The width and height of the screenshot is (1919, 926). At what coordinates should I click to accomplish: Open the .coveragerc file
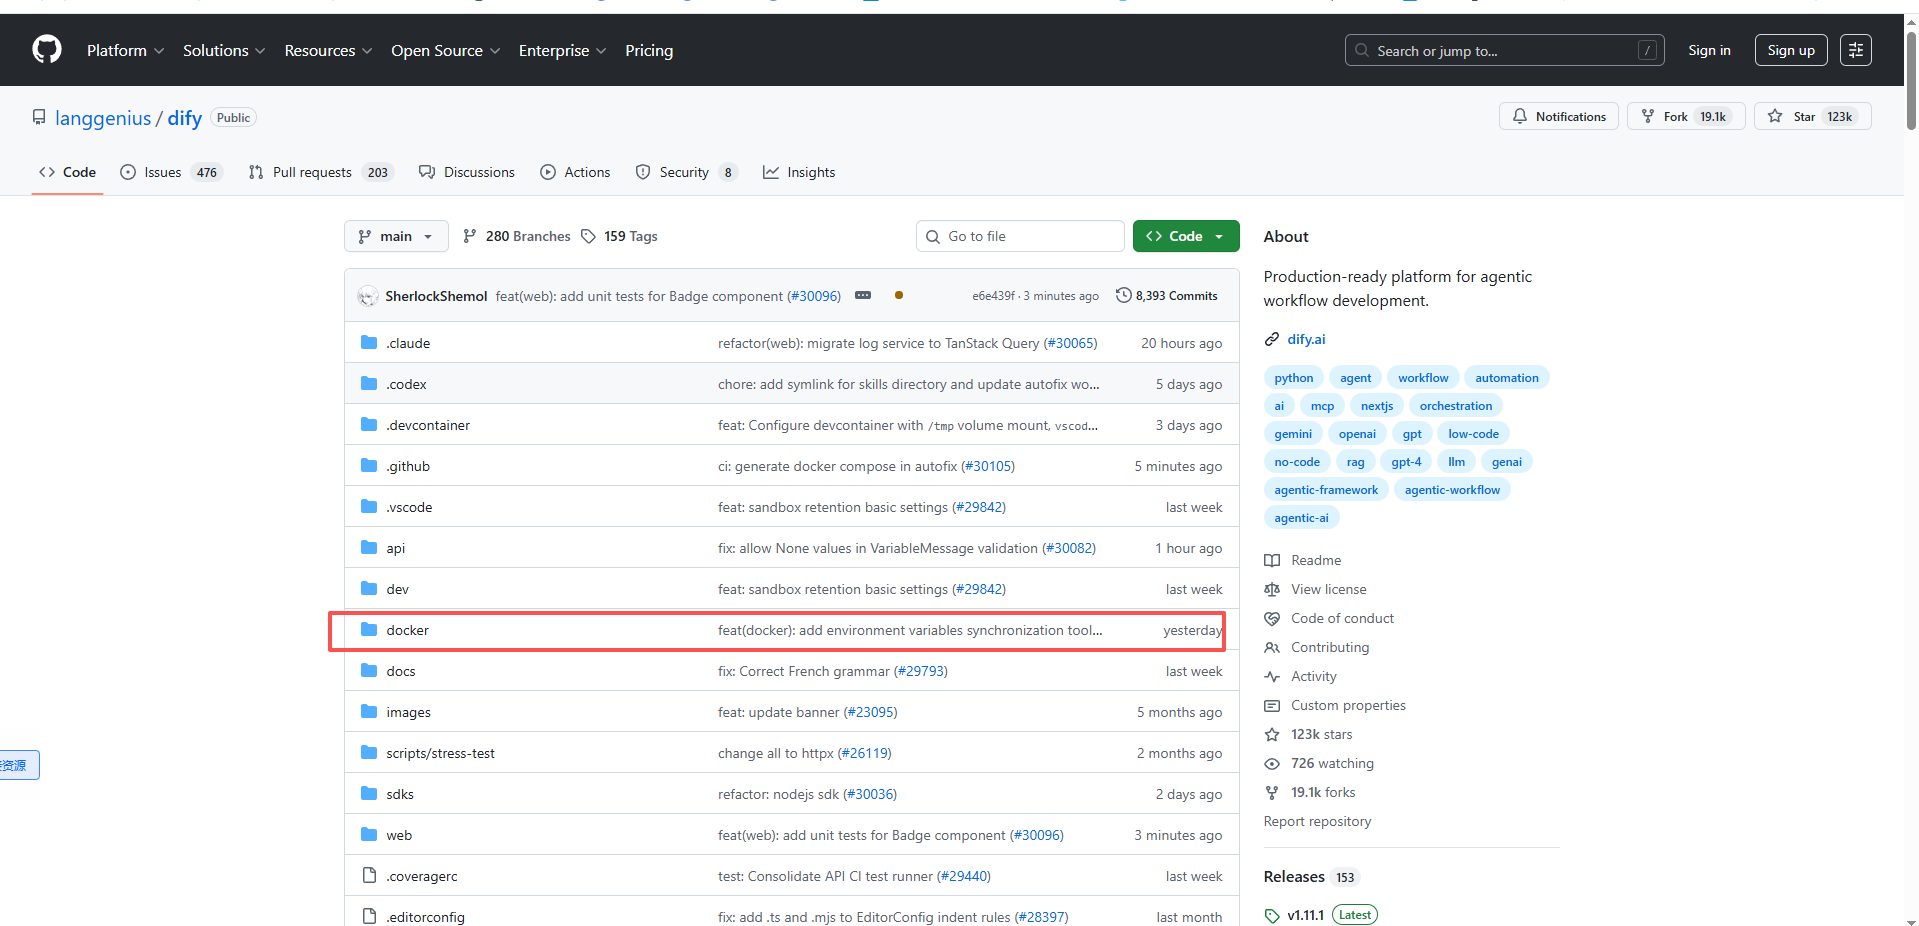click(x=422, y=876)
